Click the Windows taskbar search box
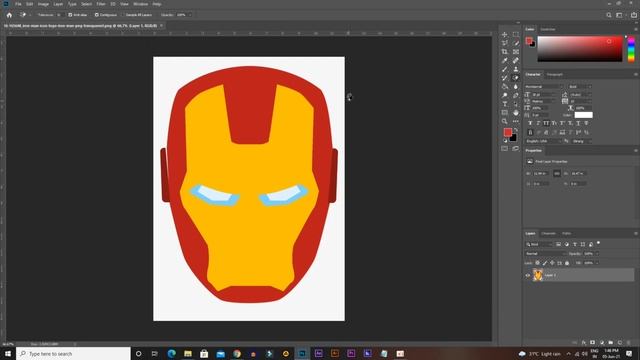 [73, 353]
